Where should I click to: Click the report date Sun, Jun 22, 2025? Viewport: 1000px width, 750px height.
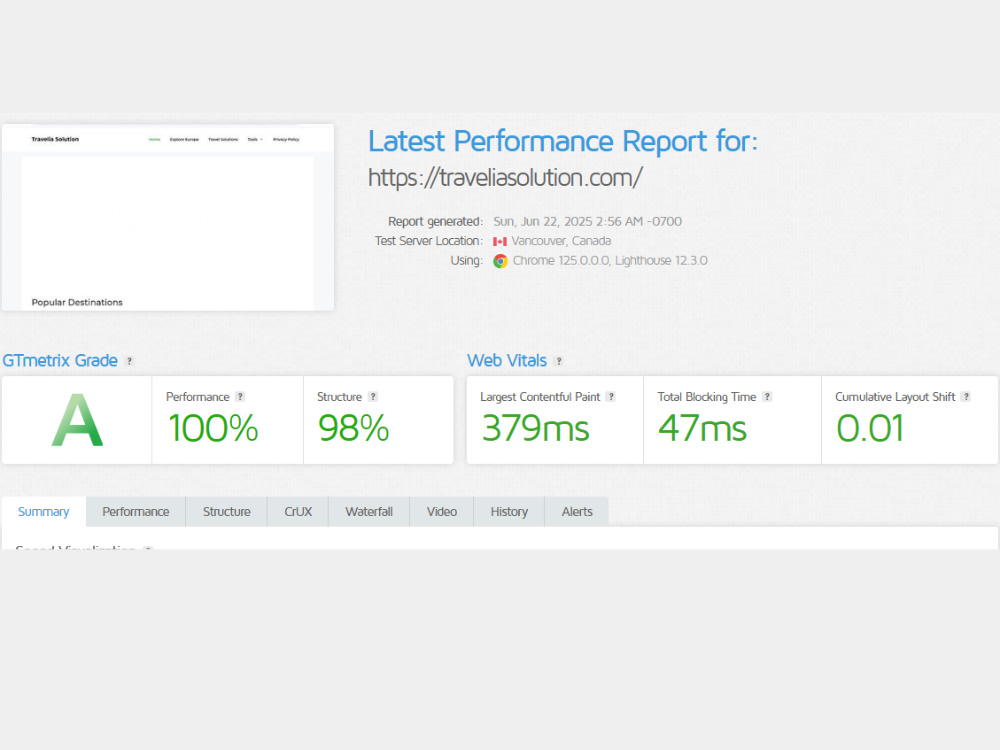[x=587, y=221]
